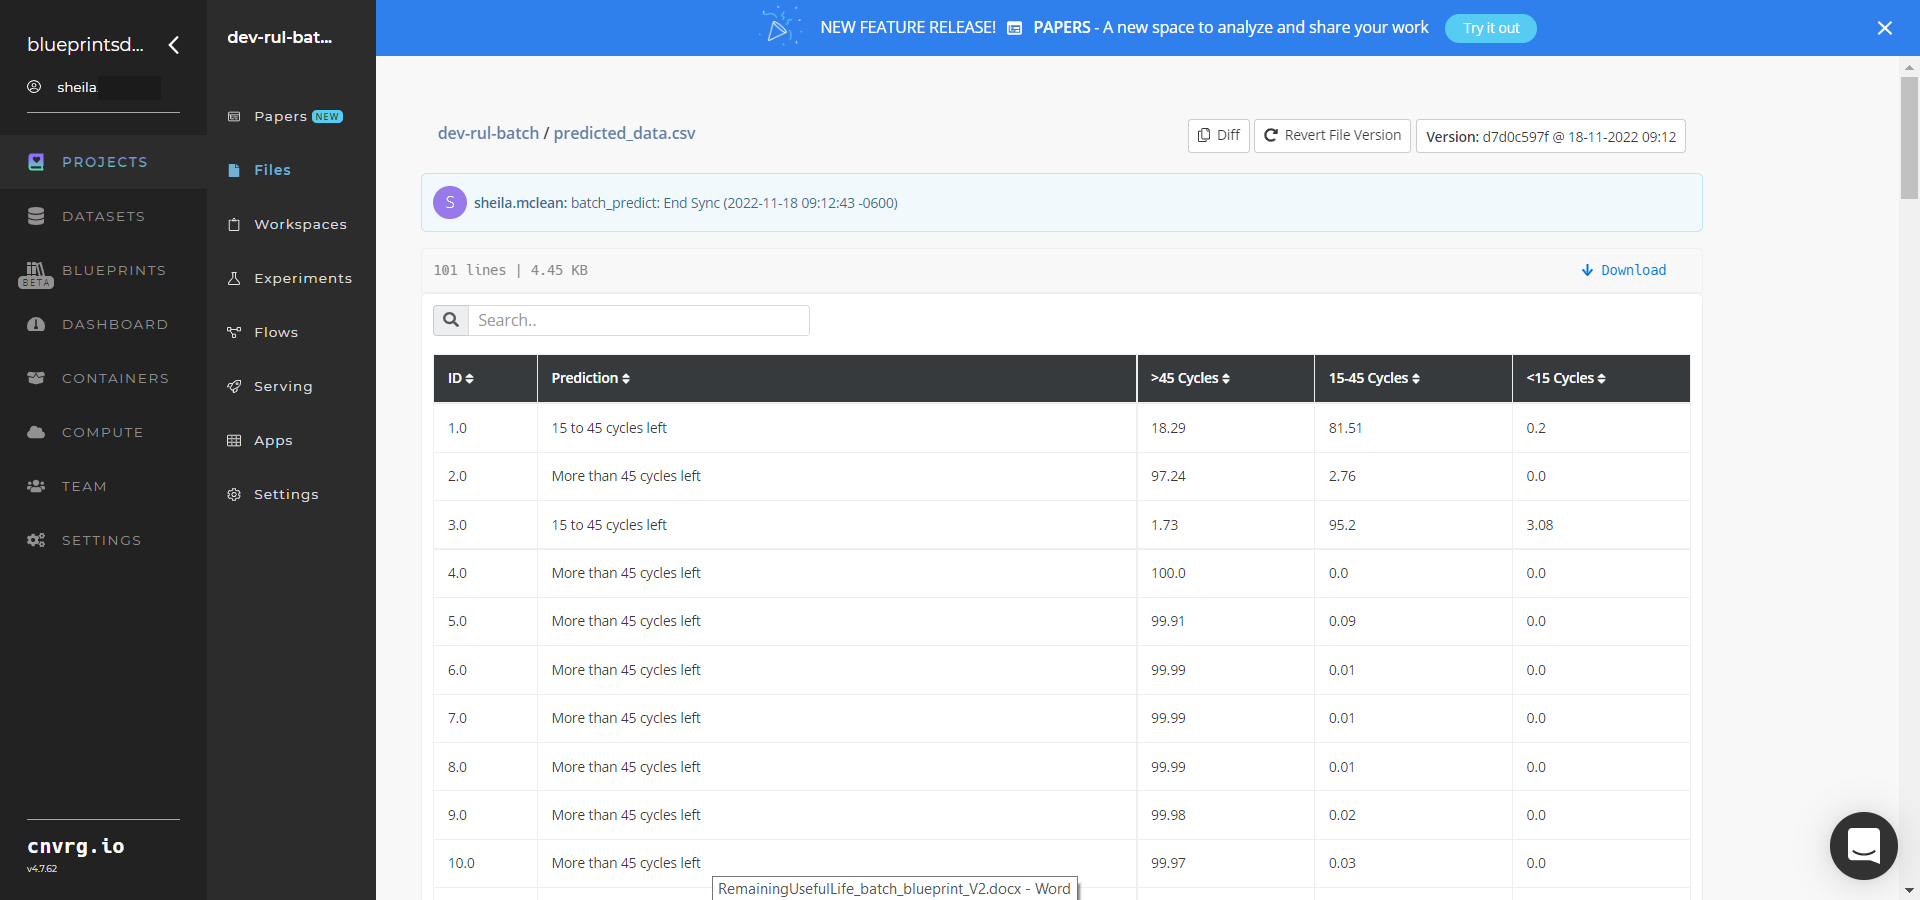The height and width of the screenshot is (900, 1920).
Task: Open Serving menu item
Action: click(x=283, y=386)
